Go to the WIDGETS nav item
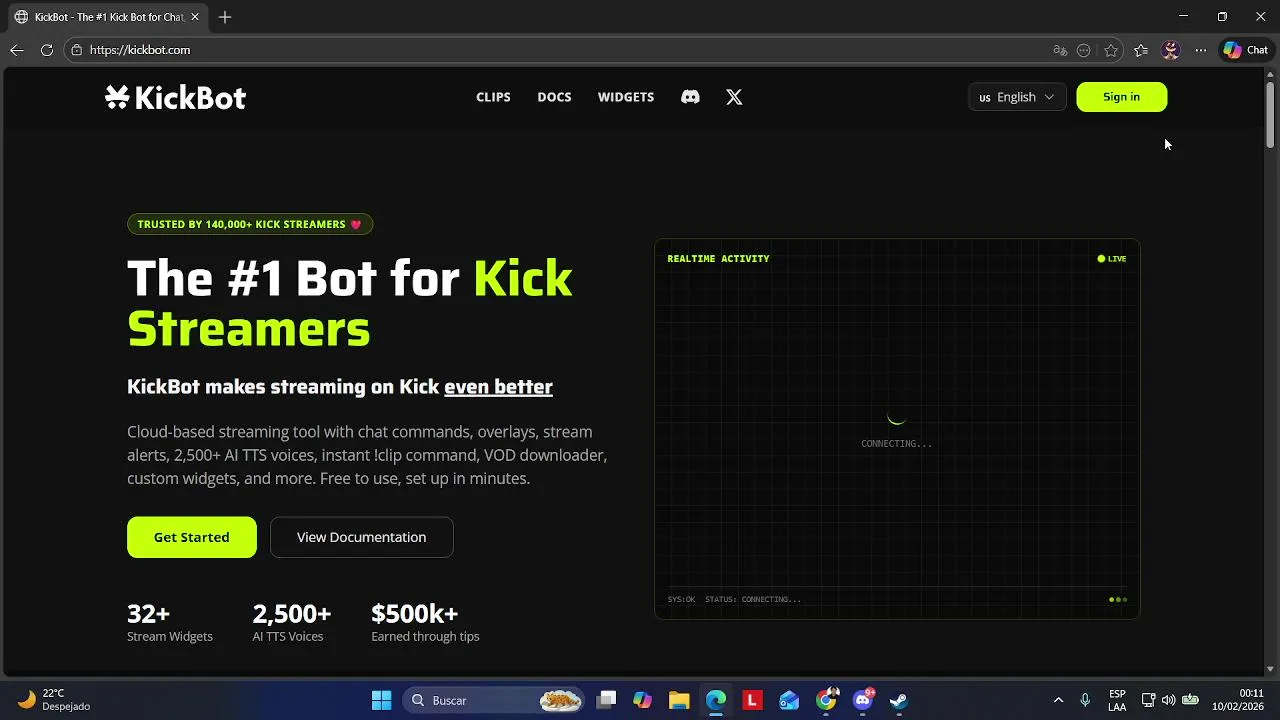Viewport: 1280px width, 720px height. (x=626, y=97)
